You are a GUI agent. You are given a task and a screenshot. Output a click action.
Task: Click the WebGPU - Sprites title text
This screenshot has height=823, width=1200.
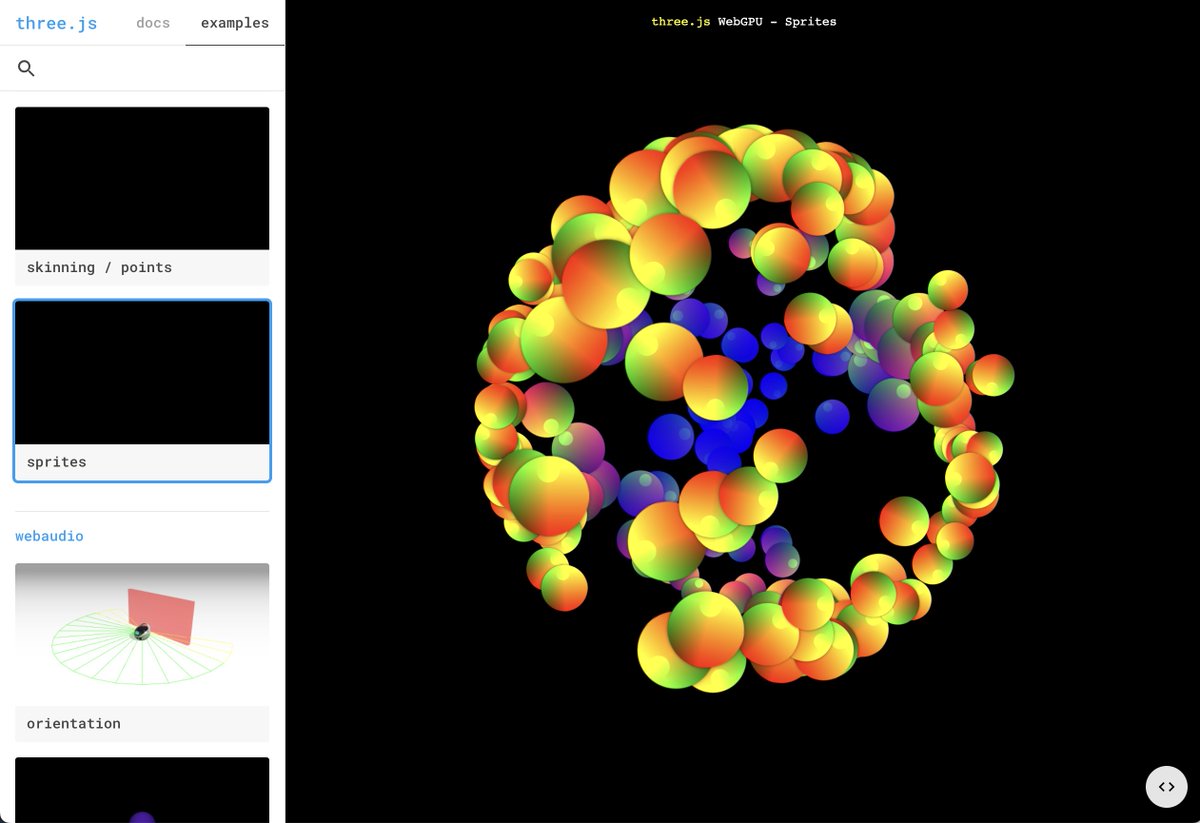pos(777,21)
